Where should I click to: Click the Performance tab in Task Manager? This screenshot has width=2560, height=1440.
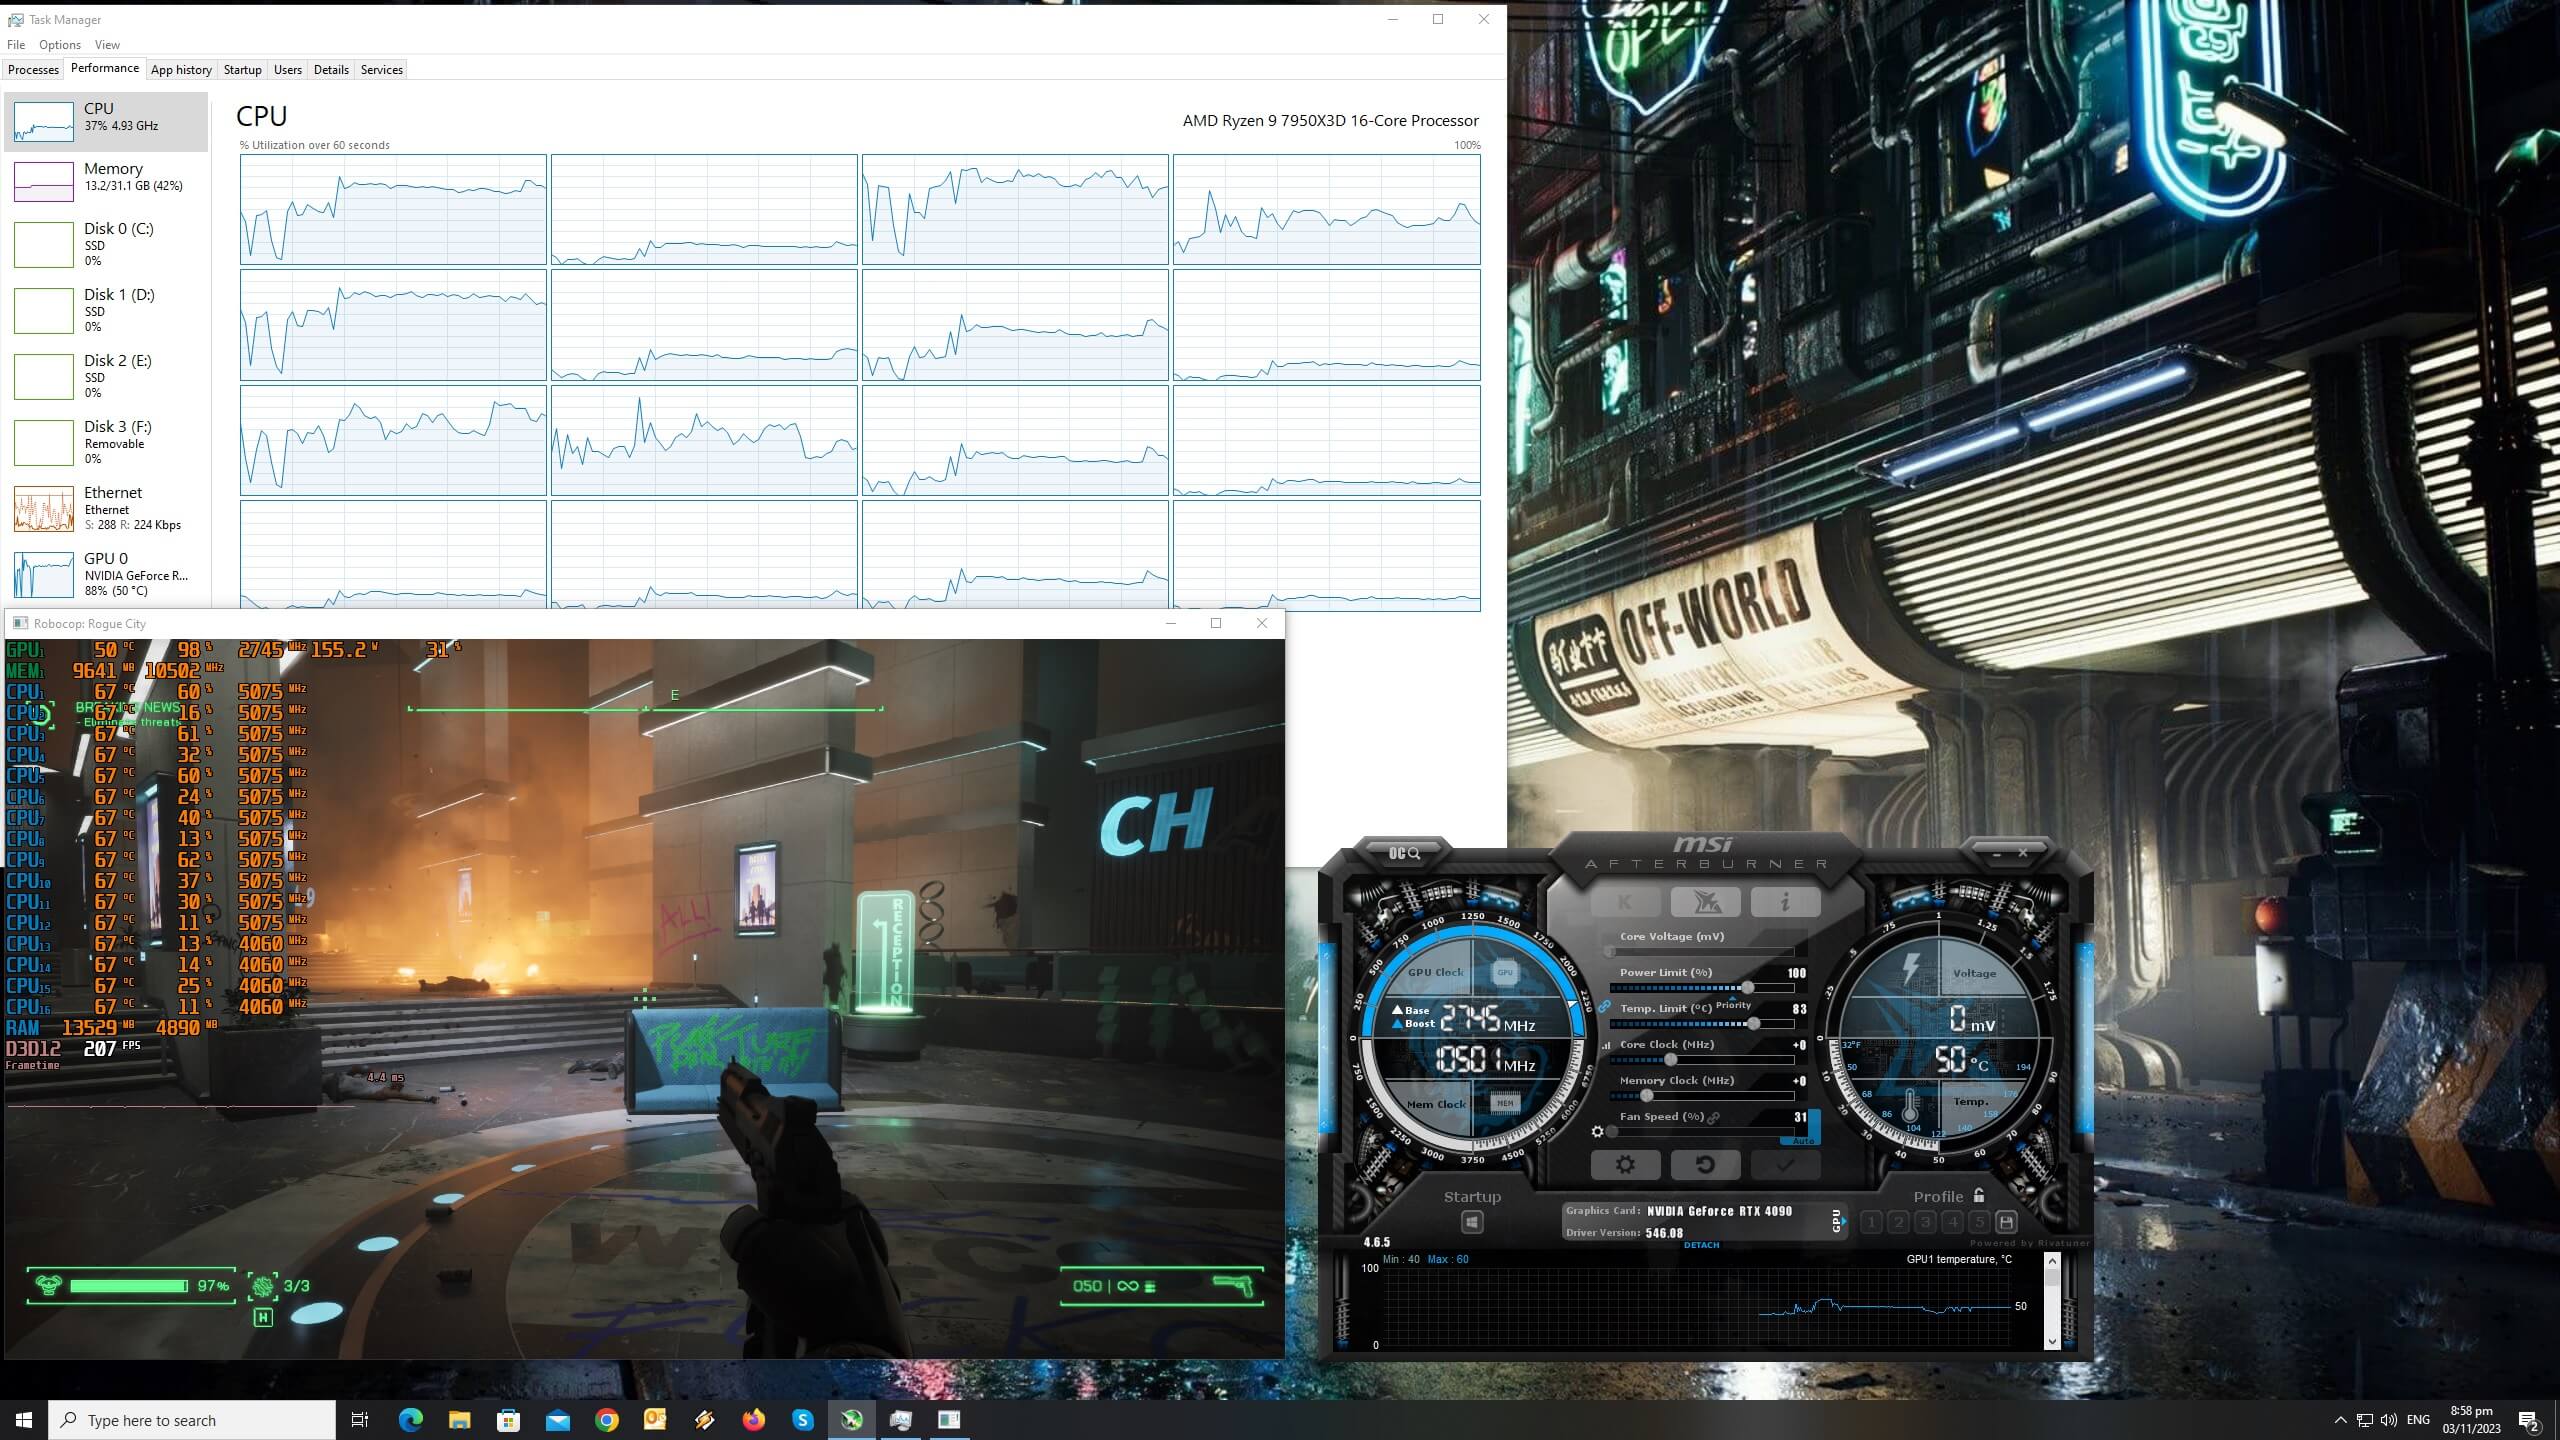104,69
